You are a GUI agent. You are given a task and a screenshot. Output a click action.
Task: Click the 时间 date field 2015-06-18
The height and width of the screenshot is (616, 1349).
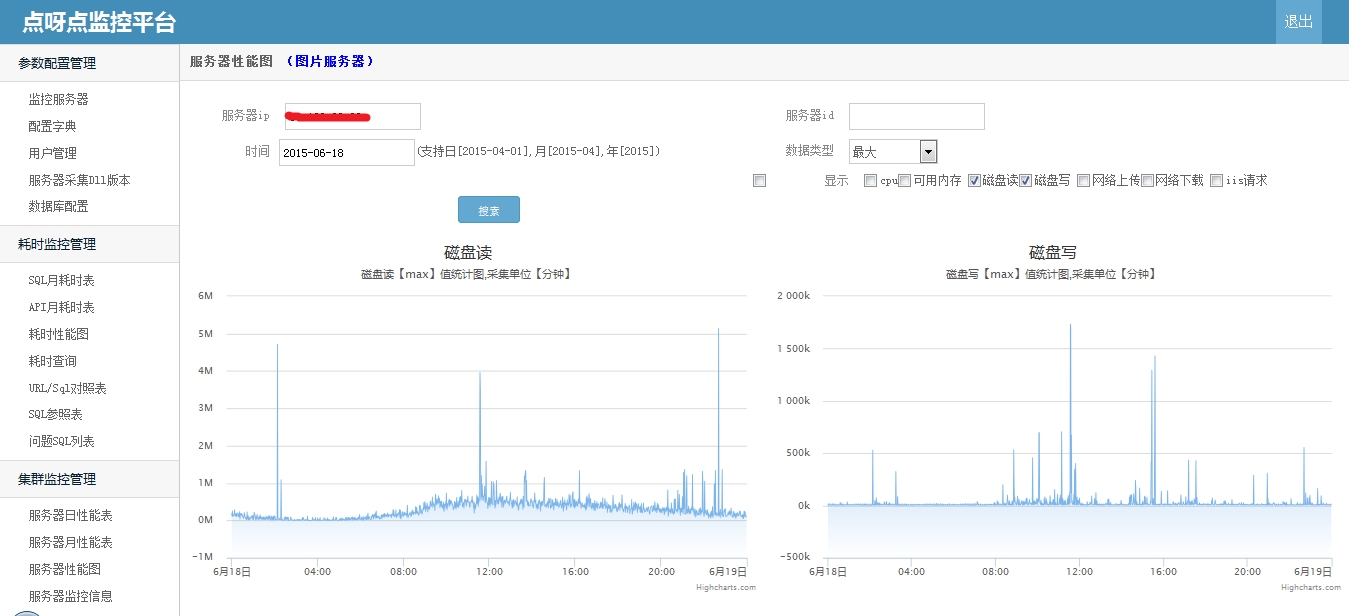point(347,152)
